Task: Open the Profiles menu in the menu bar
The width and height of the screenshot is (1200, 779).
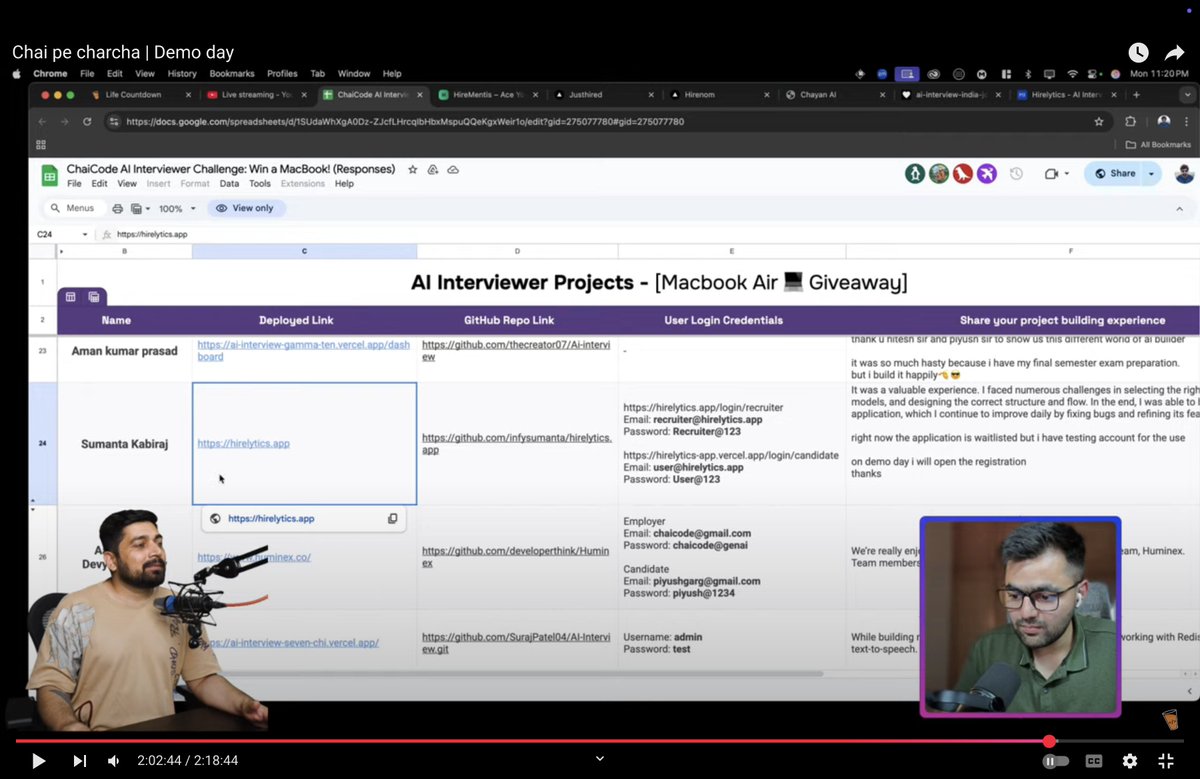Action: (x=282, y=73)
